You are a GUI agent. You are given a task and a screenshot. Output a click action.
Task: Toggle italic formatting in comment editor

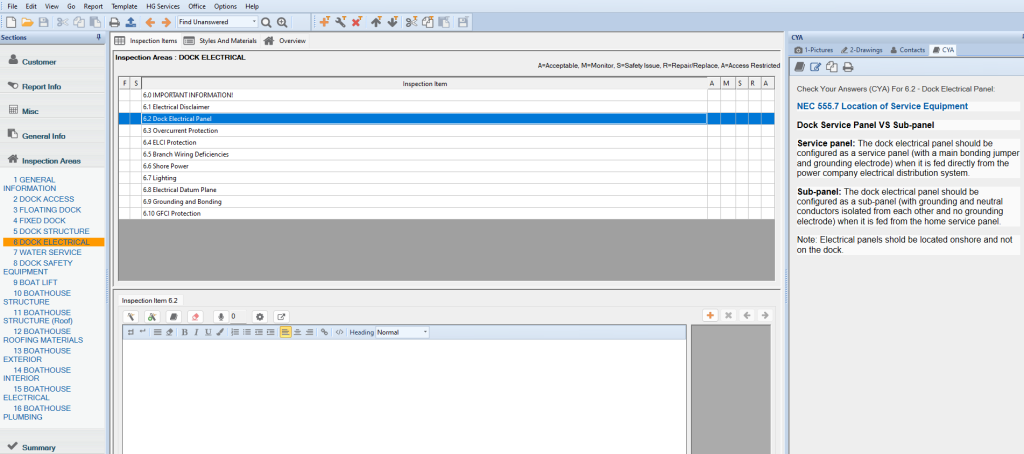196,332
